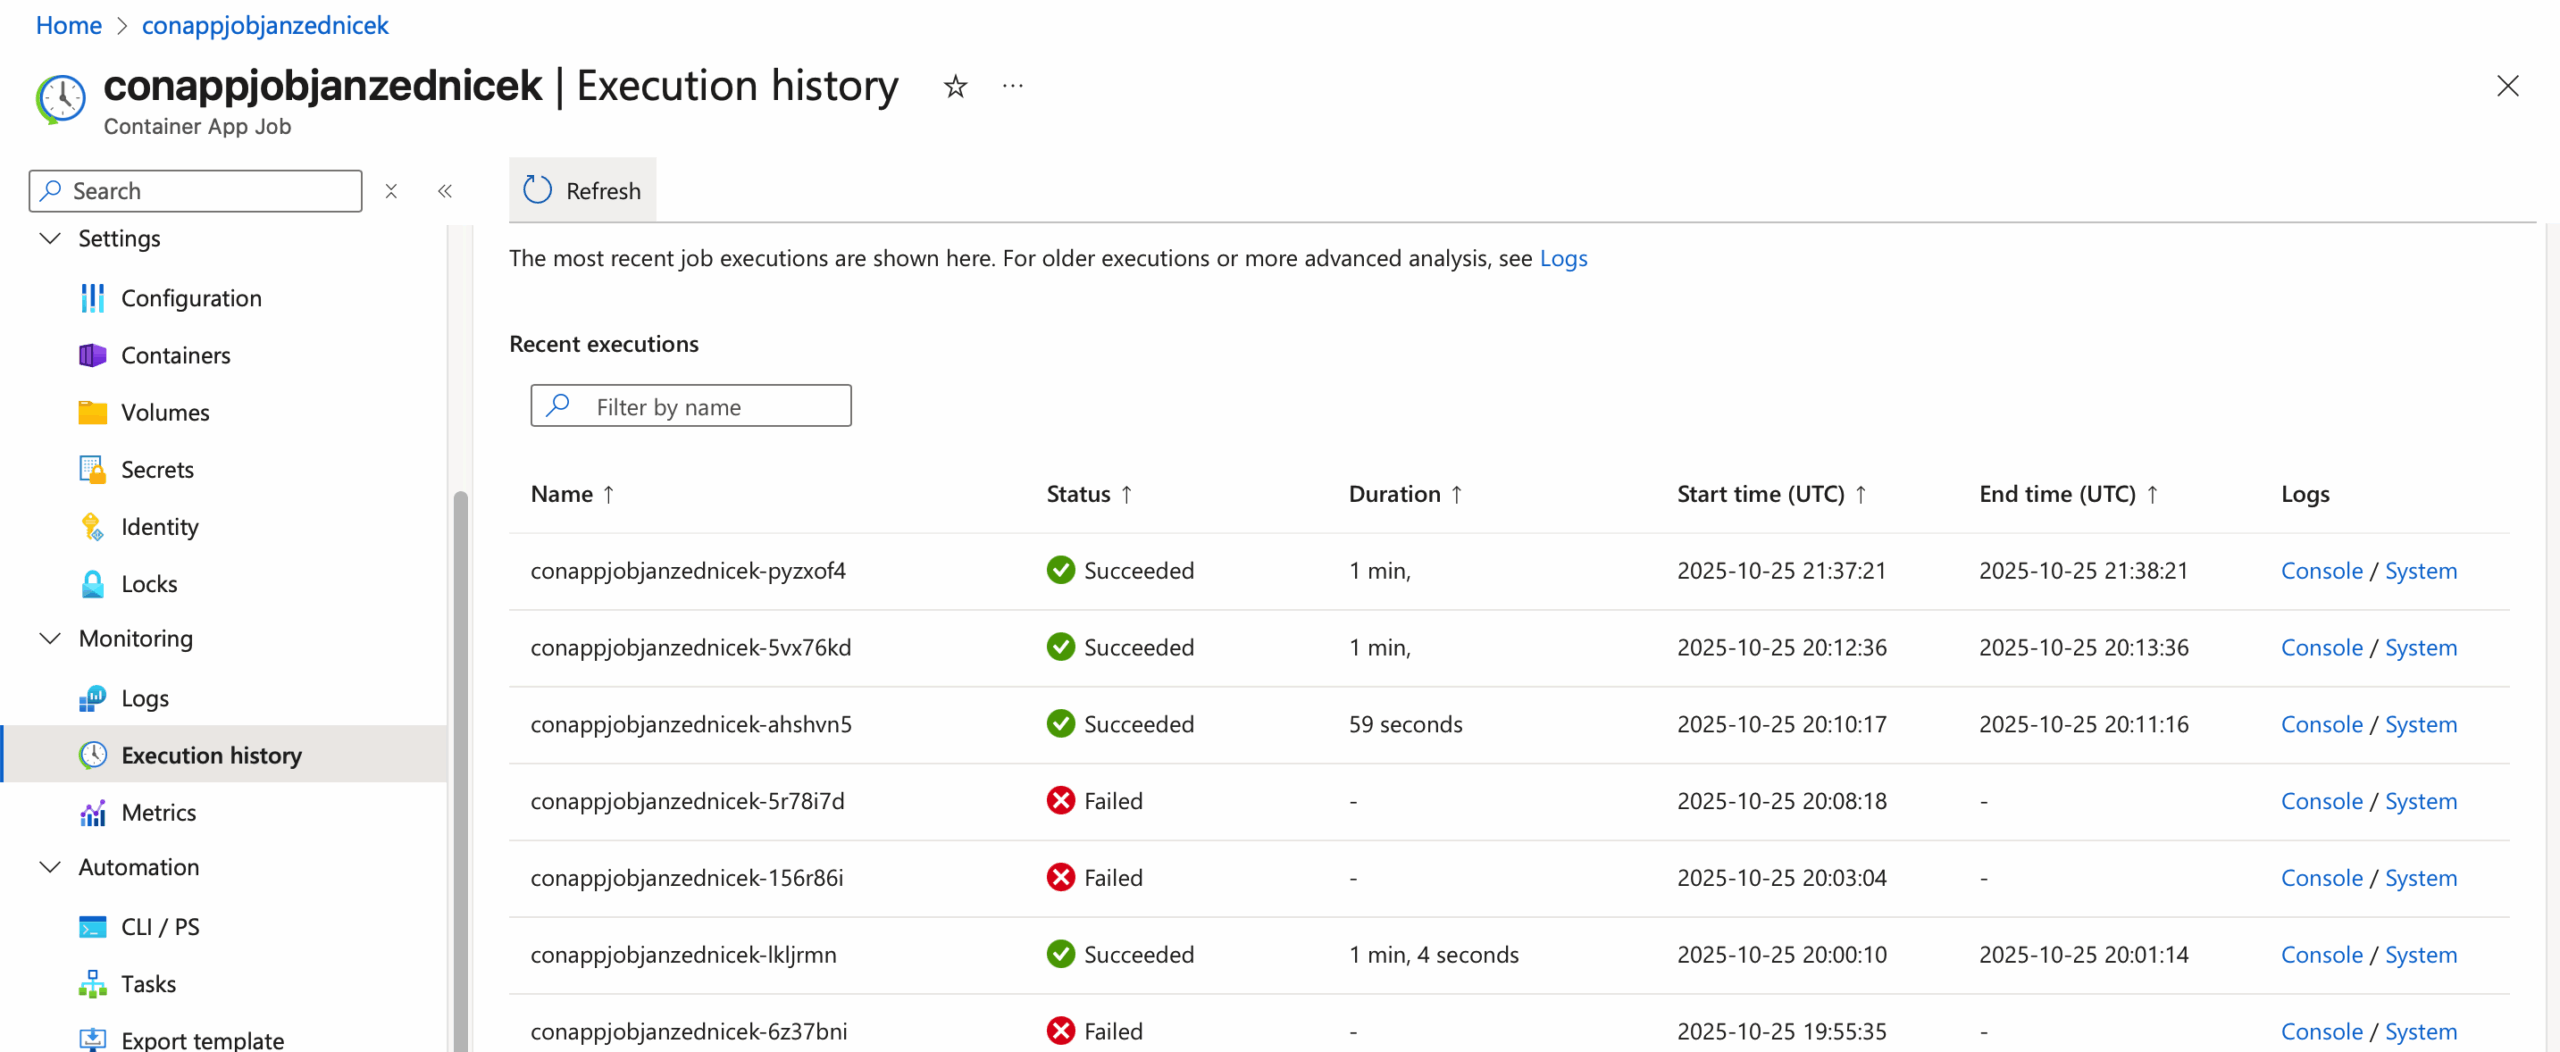Open Containers settings page
Screen dimensions: 2560x1052
click(175, 355)
